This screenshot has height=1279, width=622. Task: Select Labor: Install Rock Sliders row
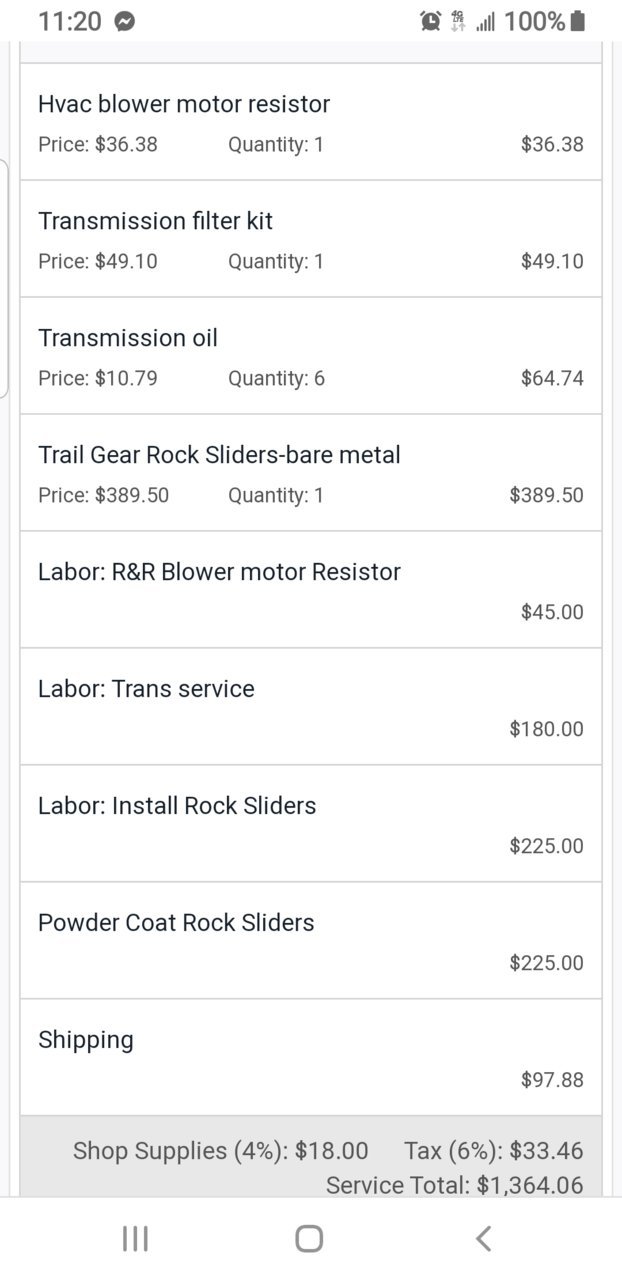tap(311, 824)
